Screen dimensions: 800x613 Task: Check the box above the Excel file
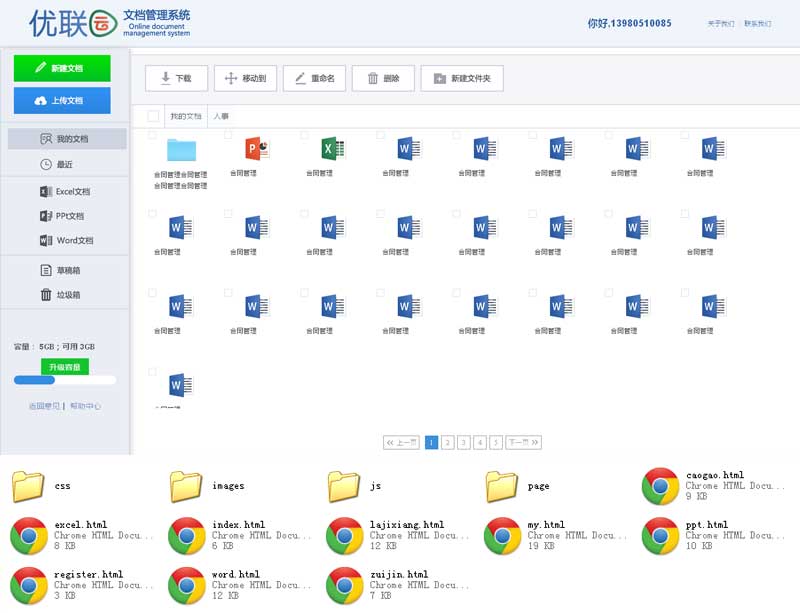(x=304, y=134)
